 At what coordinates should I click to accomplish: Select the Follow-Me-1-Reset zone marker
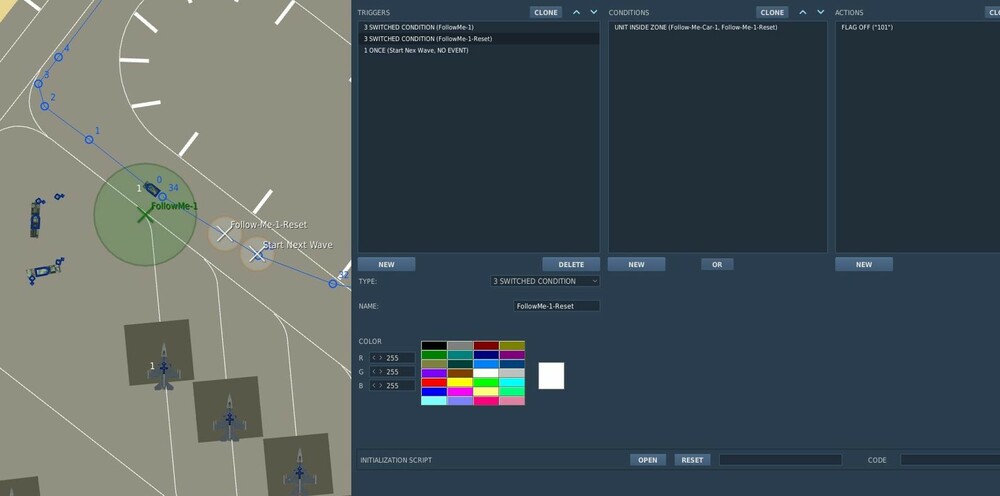[224, 234]
